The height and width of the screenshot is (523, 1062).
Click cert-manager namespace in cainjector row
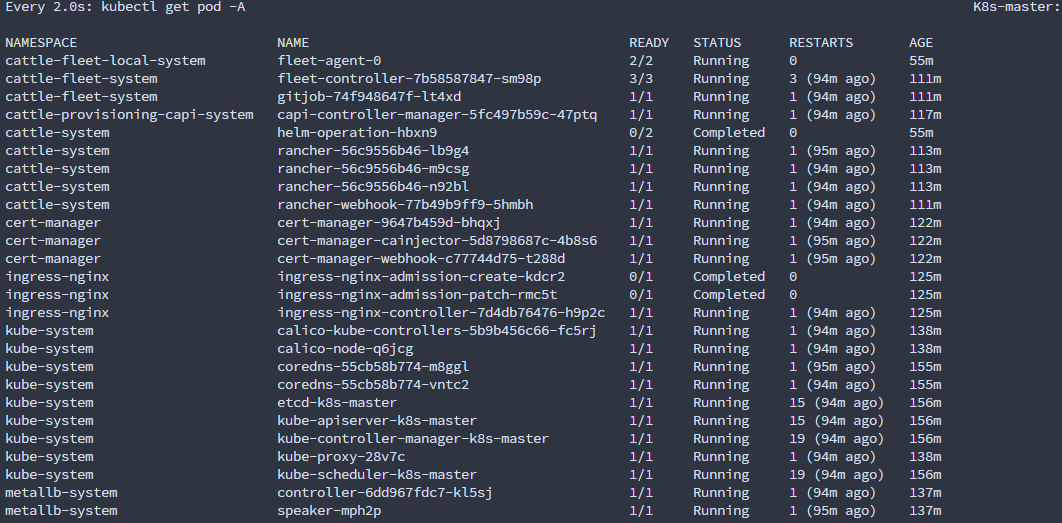(53, 240)
